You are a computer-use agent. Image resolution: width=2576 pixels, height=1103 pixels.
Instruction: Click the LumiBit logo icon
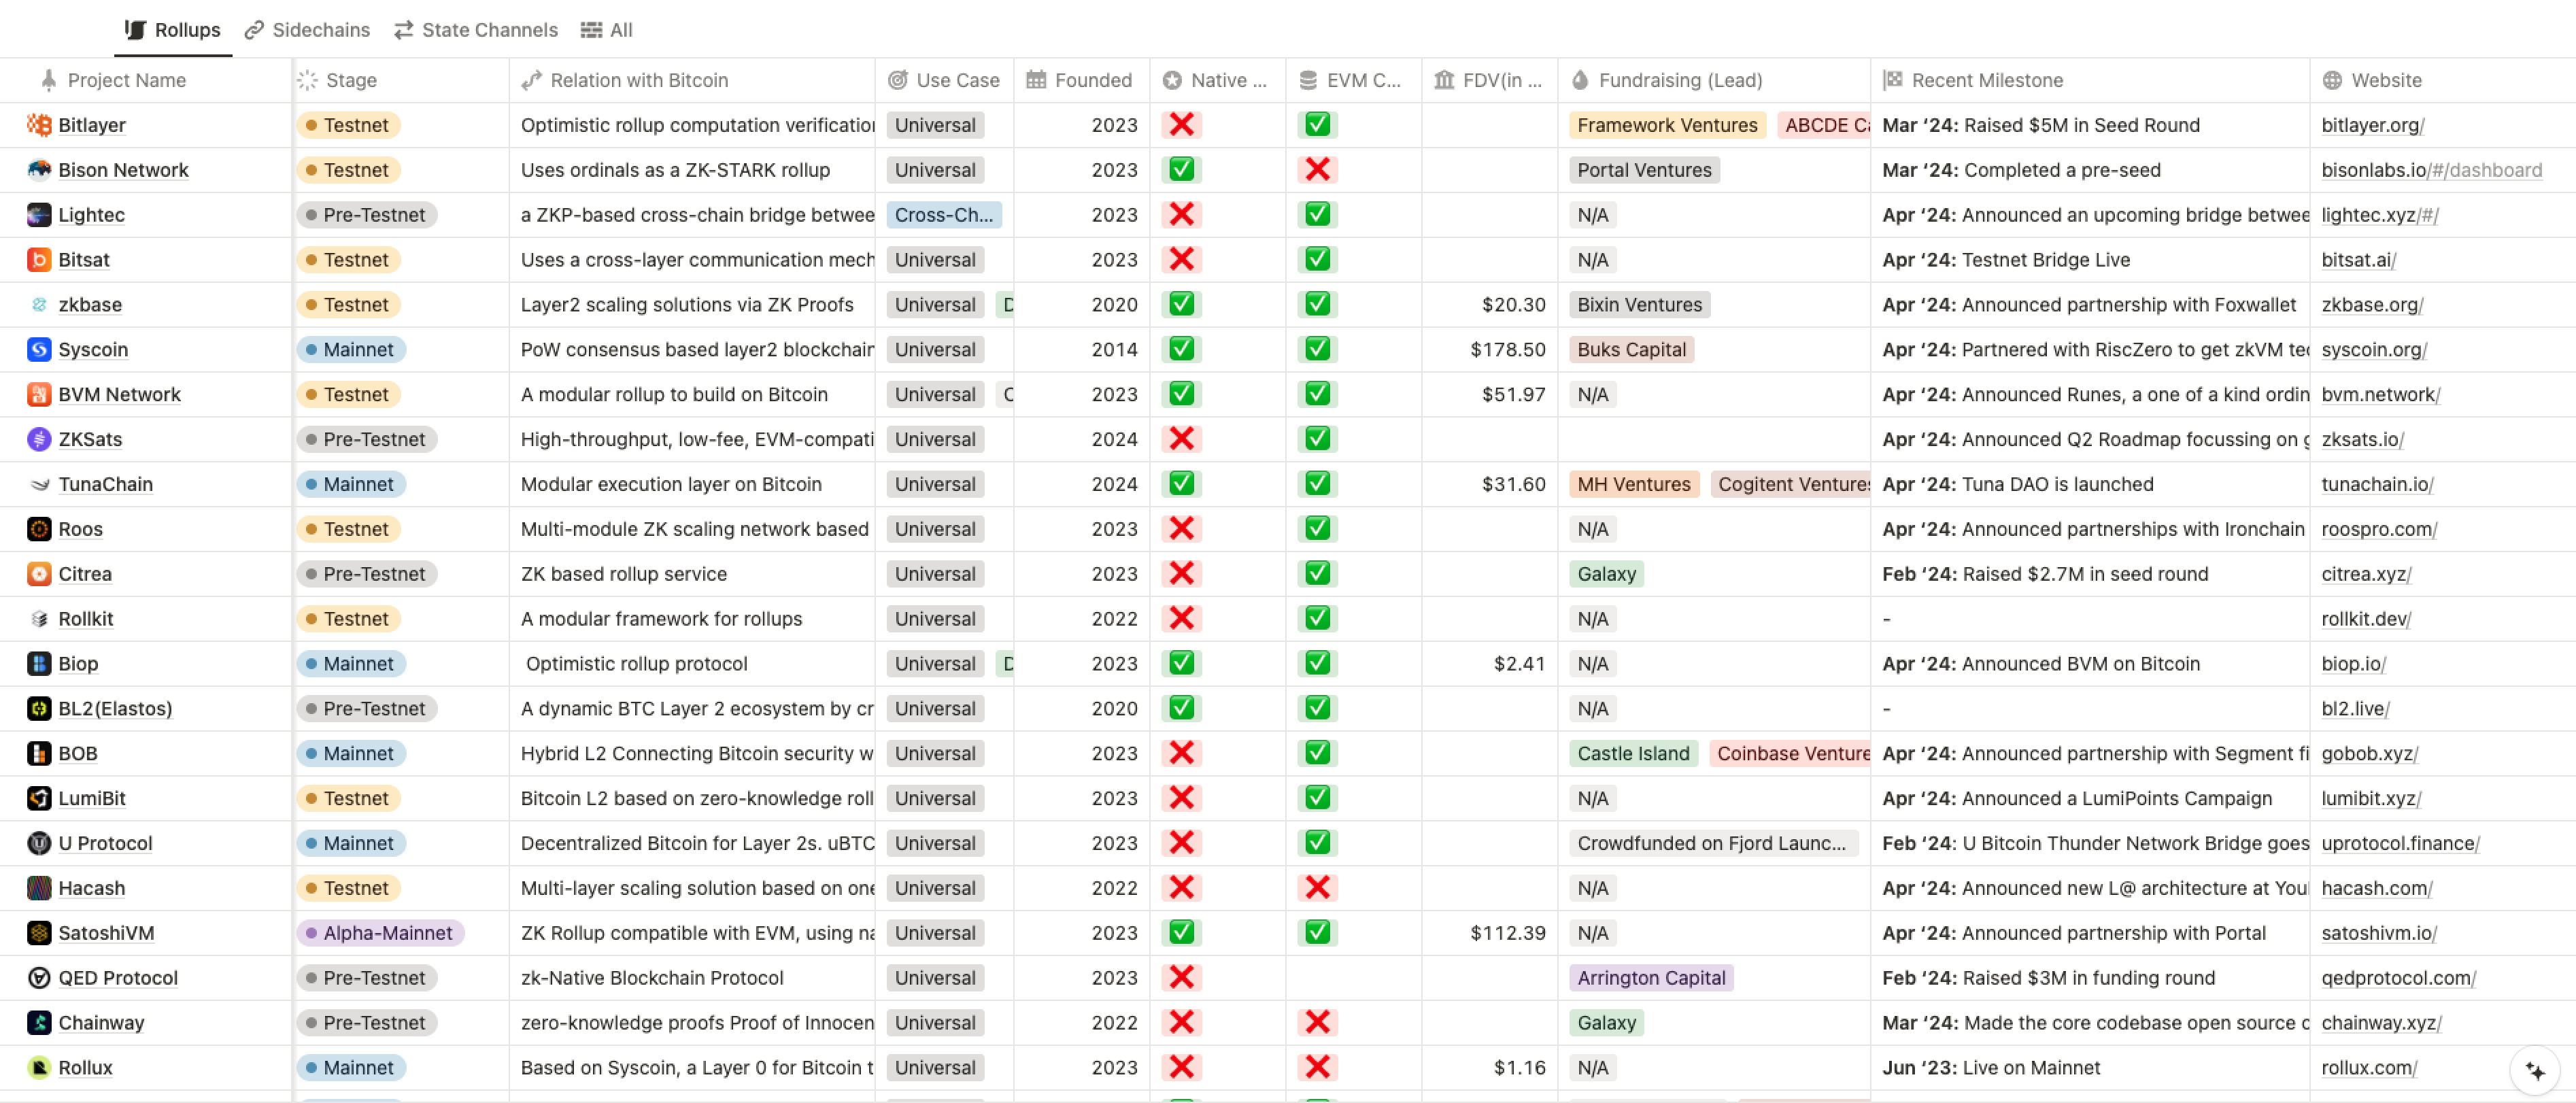pos(39,799)
